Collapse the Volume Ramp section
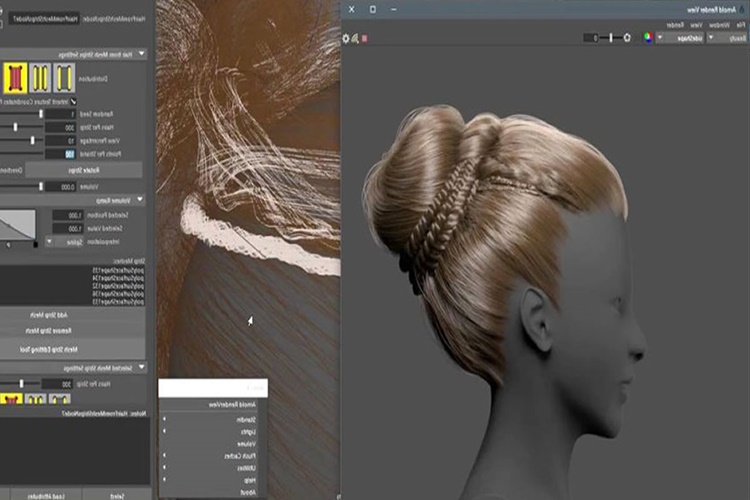 tap(140, 200)
